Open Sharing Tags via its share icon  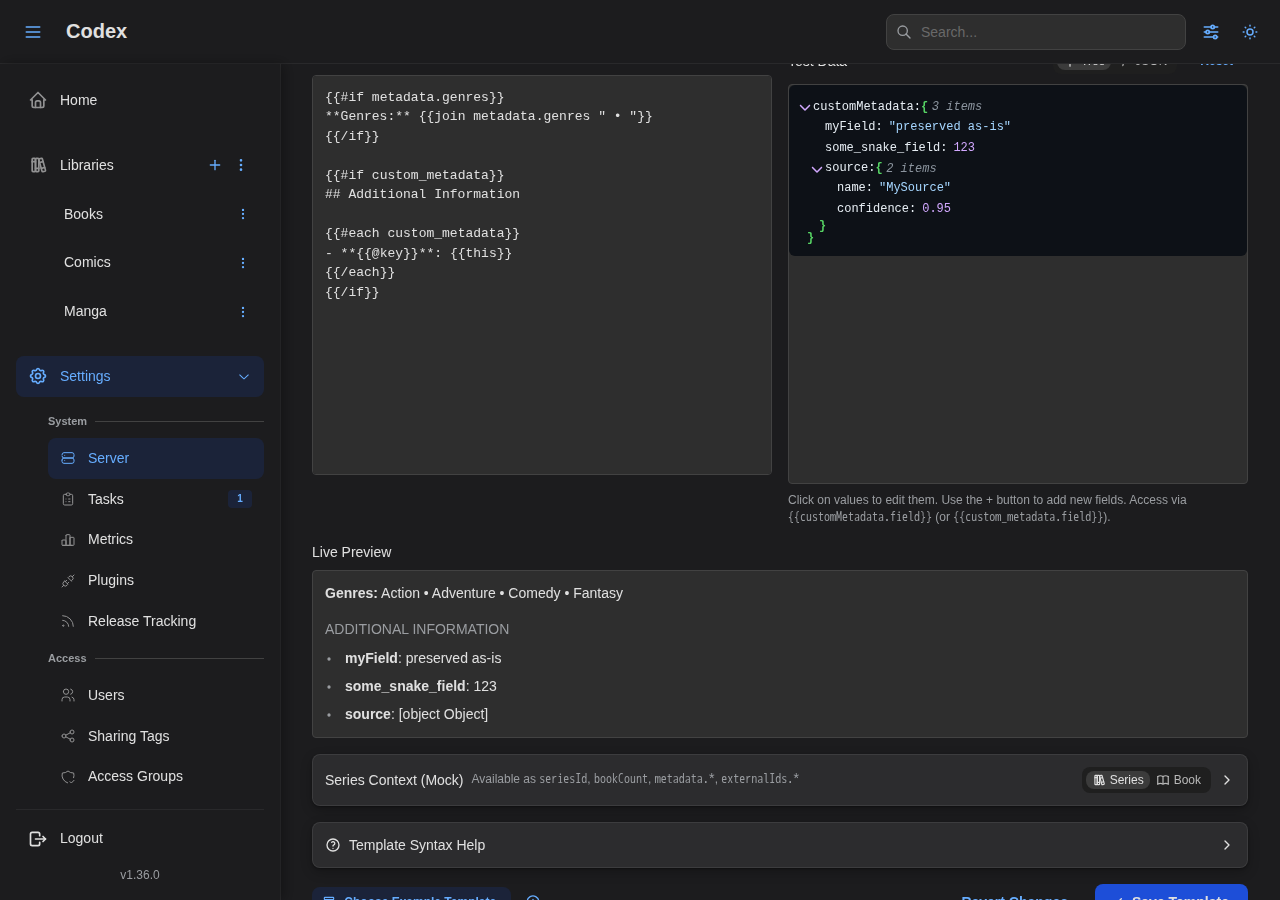tap(68, 736)
